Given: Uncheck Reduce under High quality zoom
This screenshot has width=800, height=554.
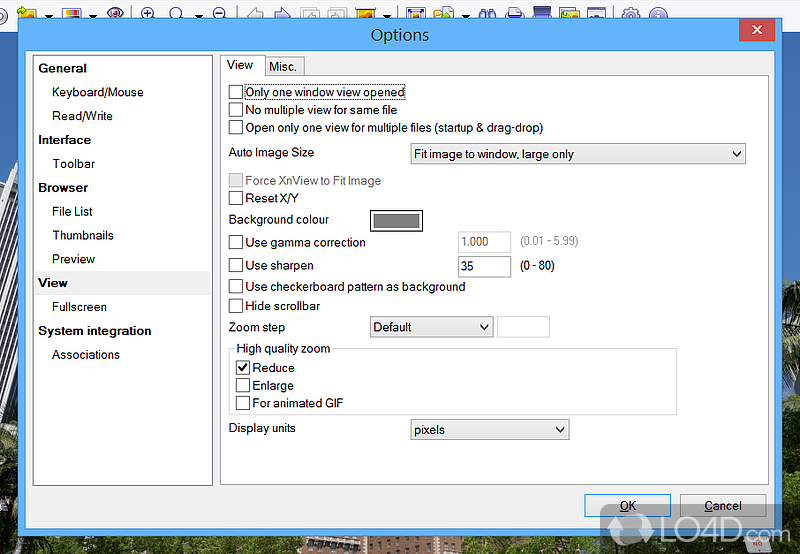Looking at the screenshot, I should 242,367.
